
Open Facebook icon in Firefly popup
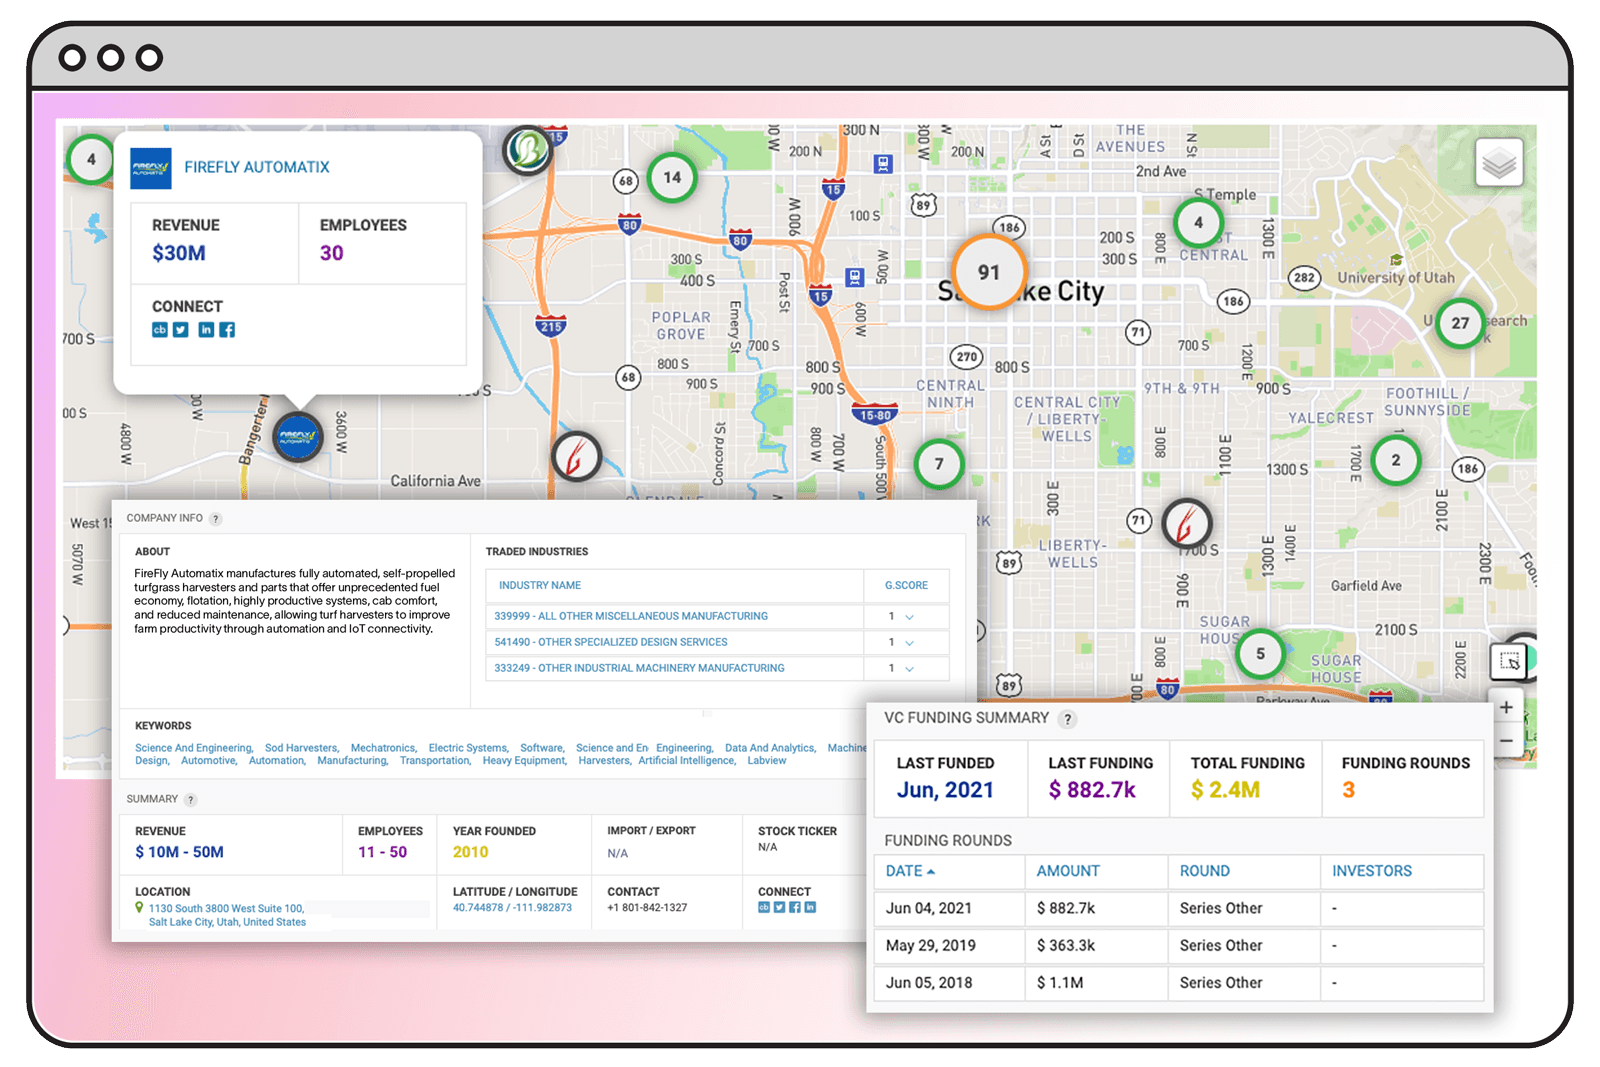(227, 330)
